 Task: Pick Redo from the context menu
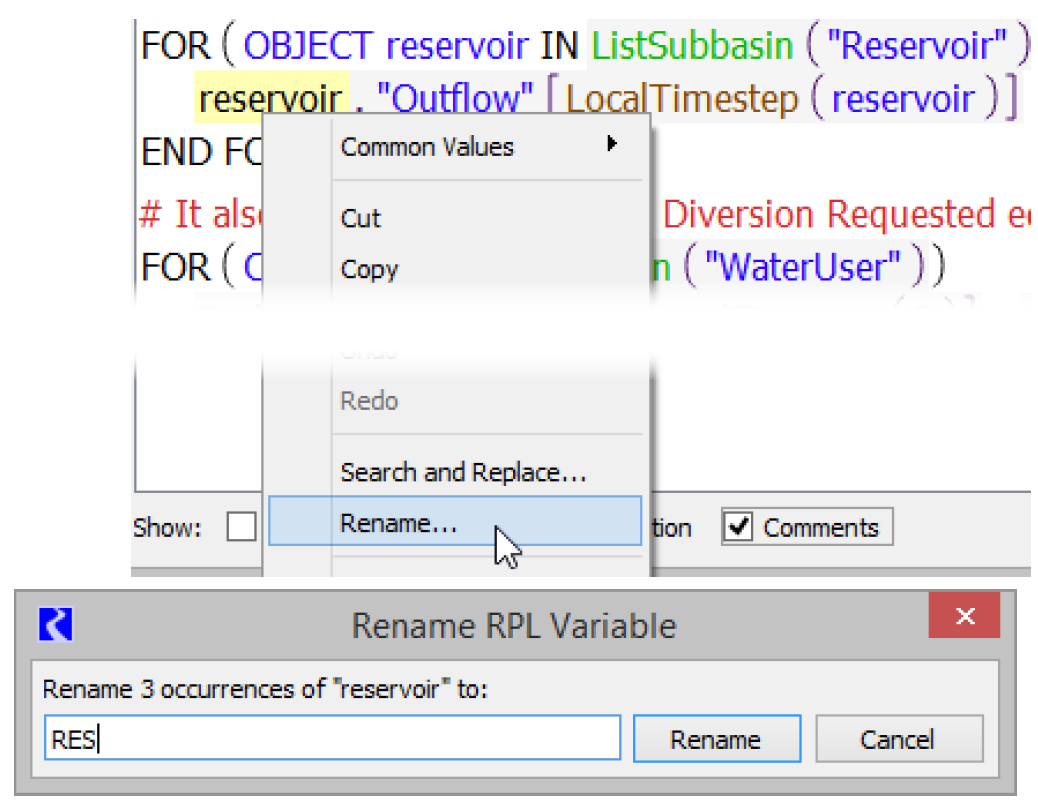pos(369,401)
